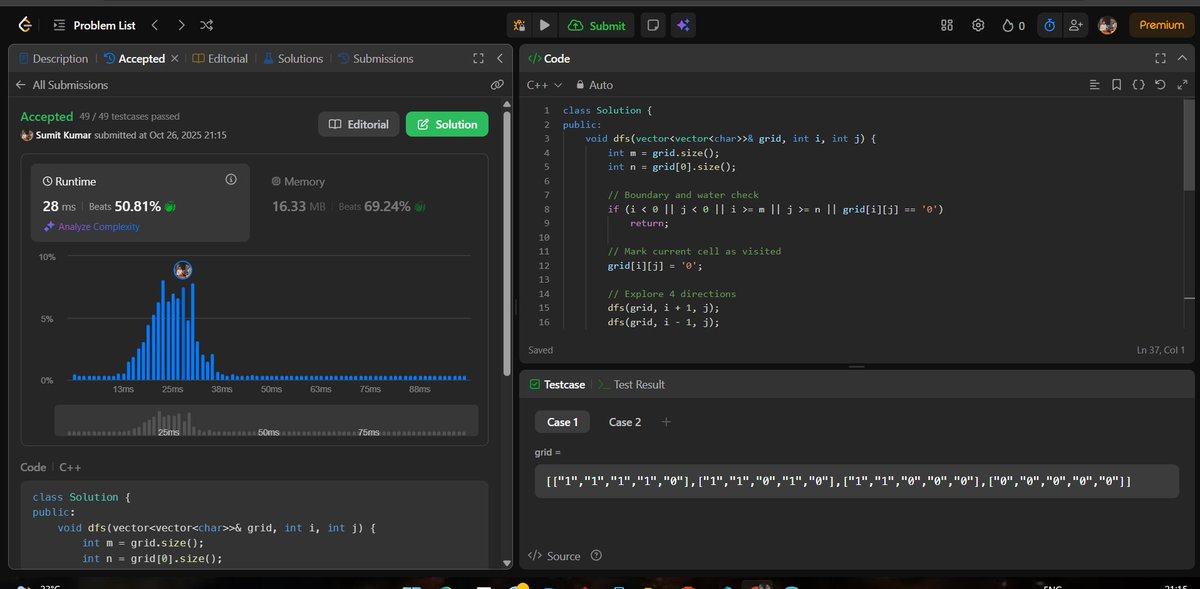Open the AI sparkle assistant icon
1200x589 pixels.
683,25
